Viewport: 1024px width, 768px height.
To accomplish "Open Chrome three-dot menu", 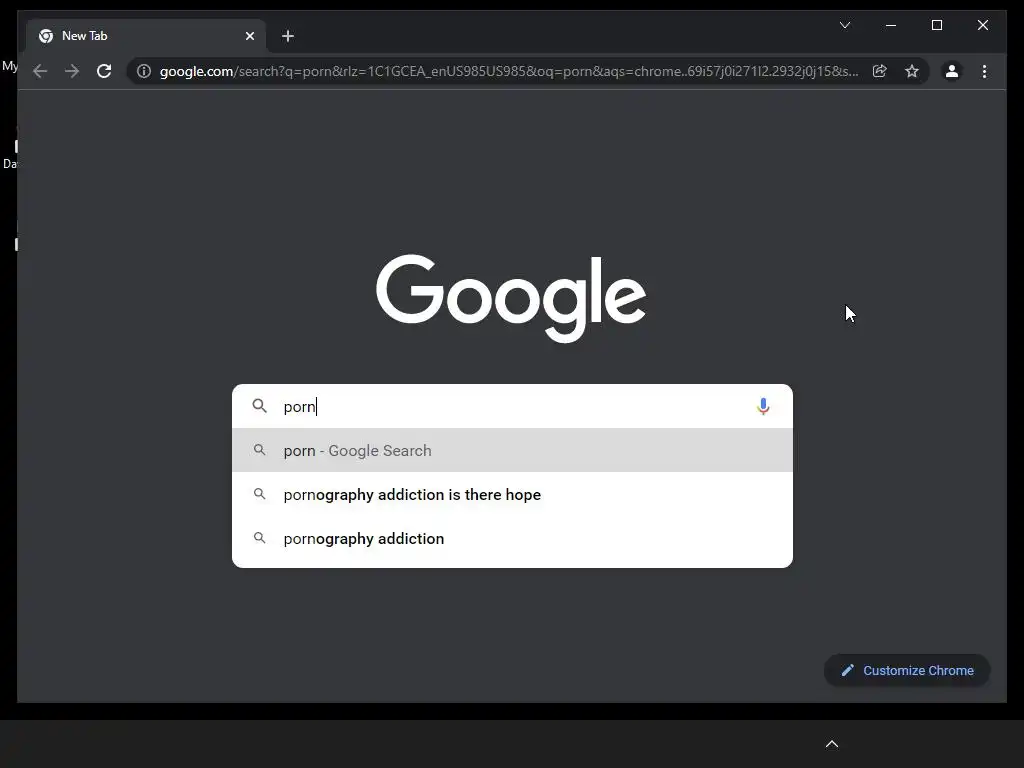I will (984, 71).
